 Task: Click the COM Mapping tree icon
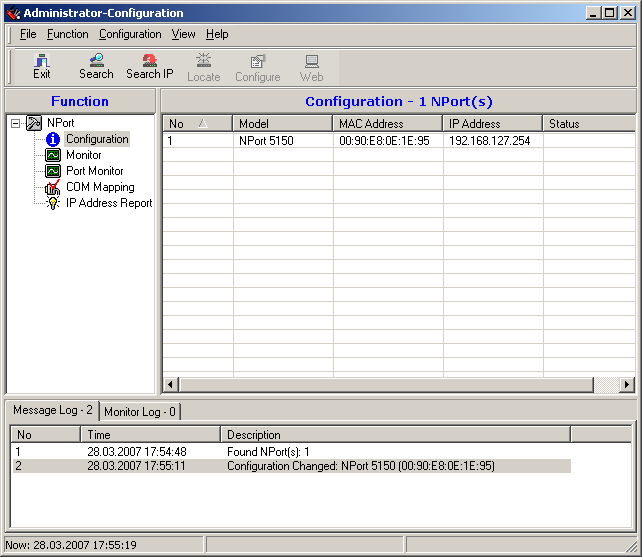pos(53,187)
